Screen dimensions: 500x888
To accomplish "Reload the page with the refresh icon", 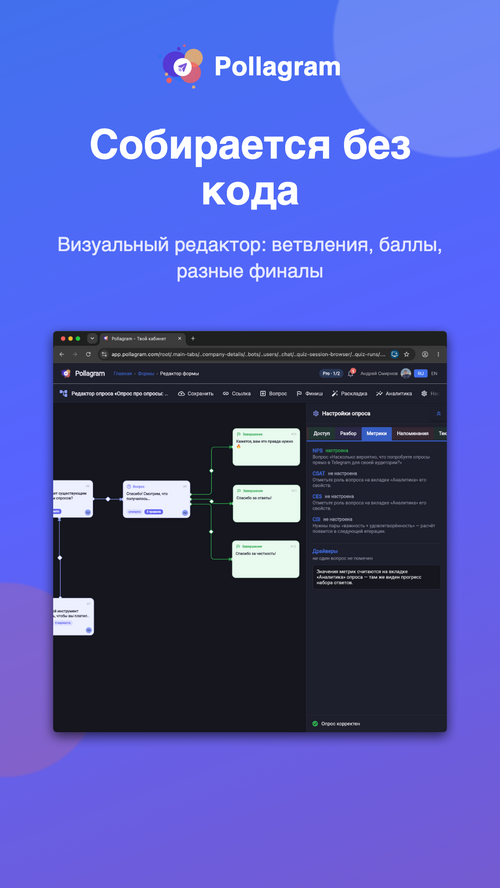I will 88,354.
